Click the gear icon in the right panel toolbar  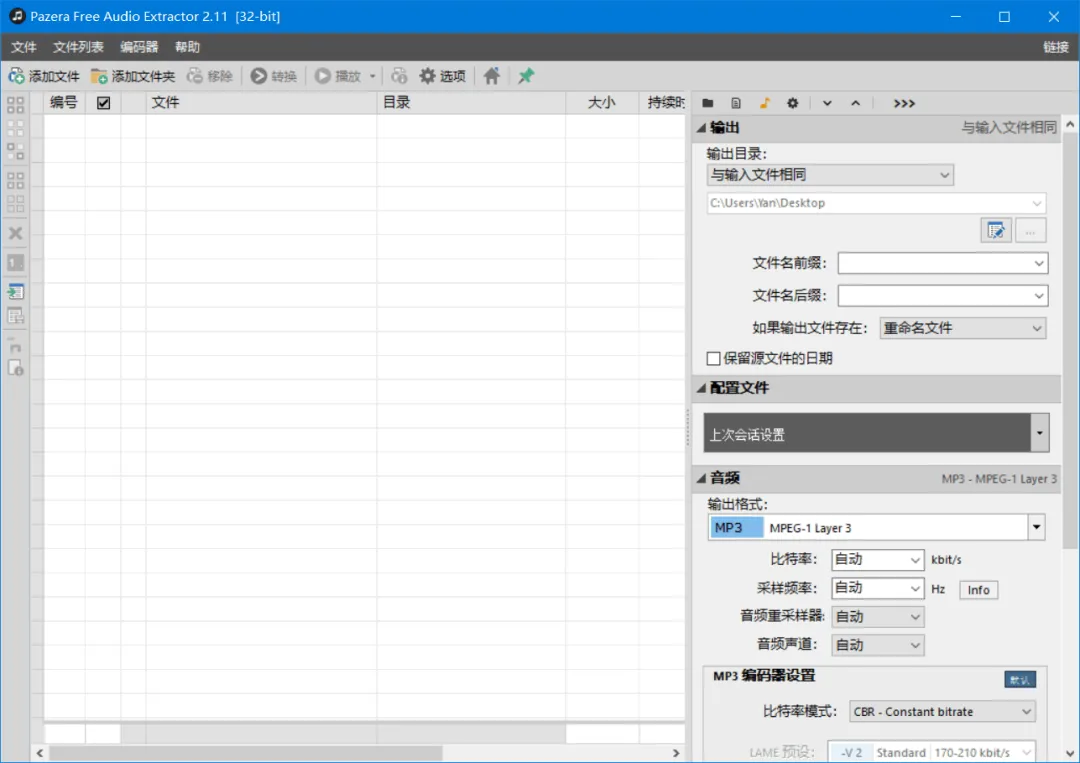(793, 103)
